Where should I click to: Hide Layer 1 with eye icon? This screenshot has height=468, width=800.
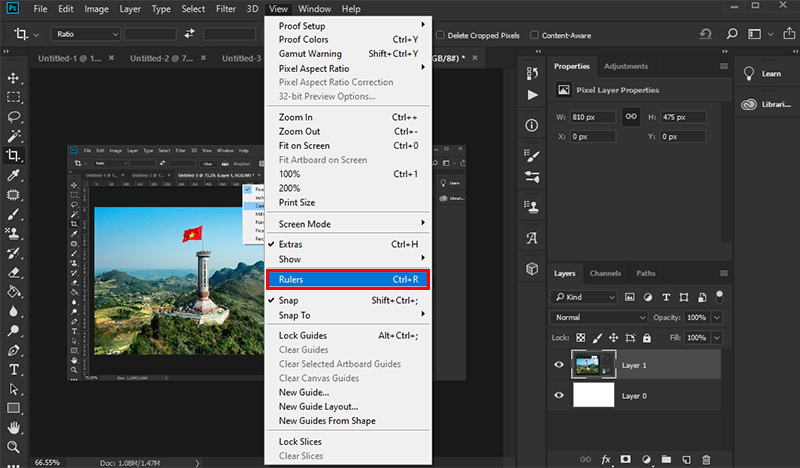pyautogui.click(x=559, y=365)
